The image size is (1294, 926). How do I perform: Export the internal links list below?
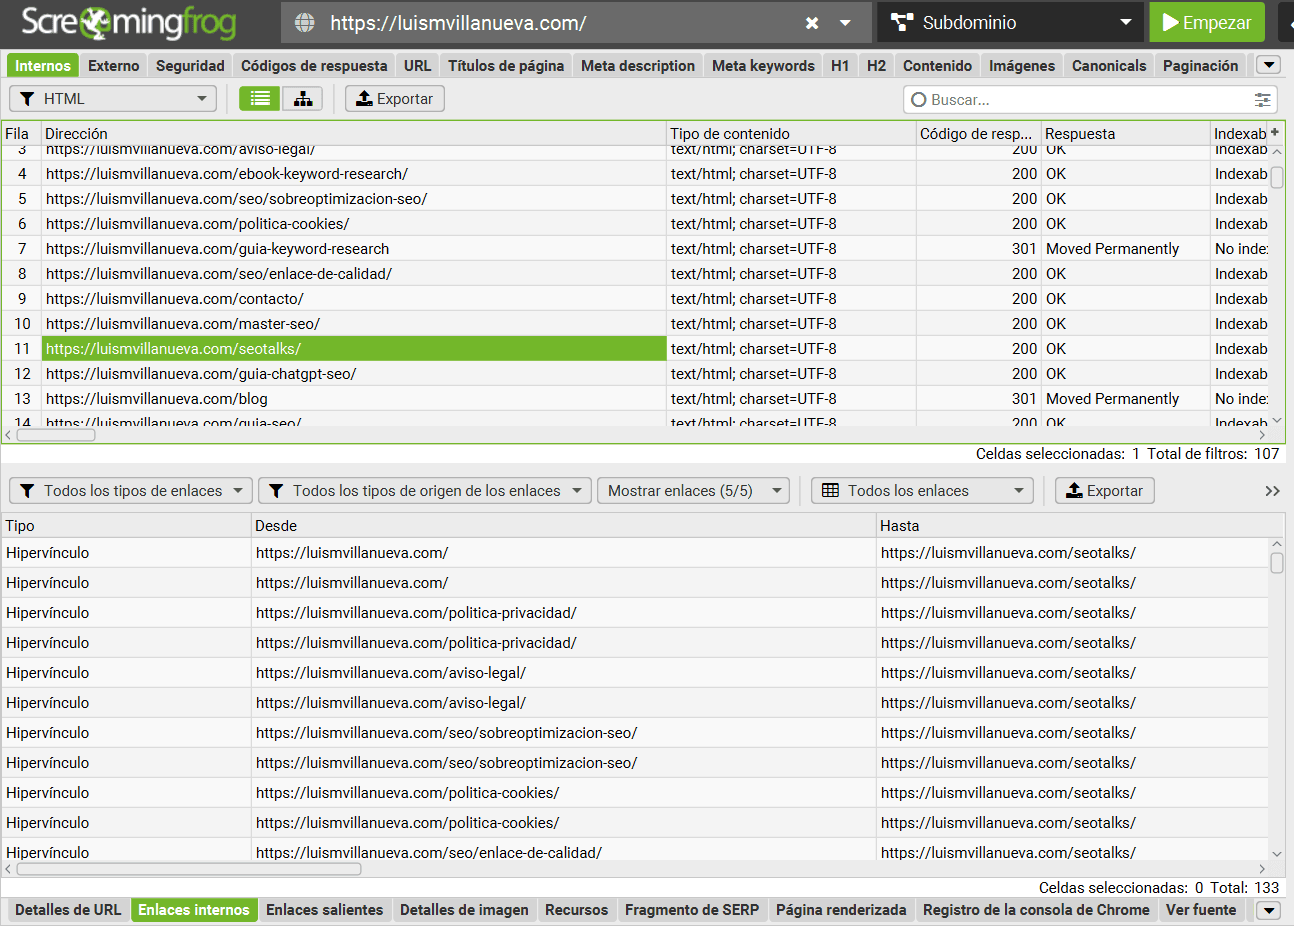point(1104,491)
